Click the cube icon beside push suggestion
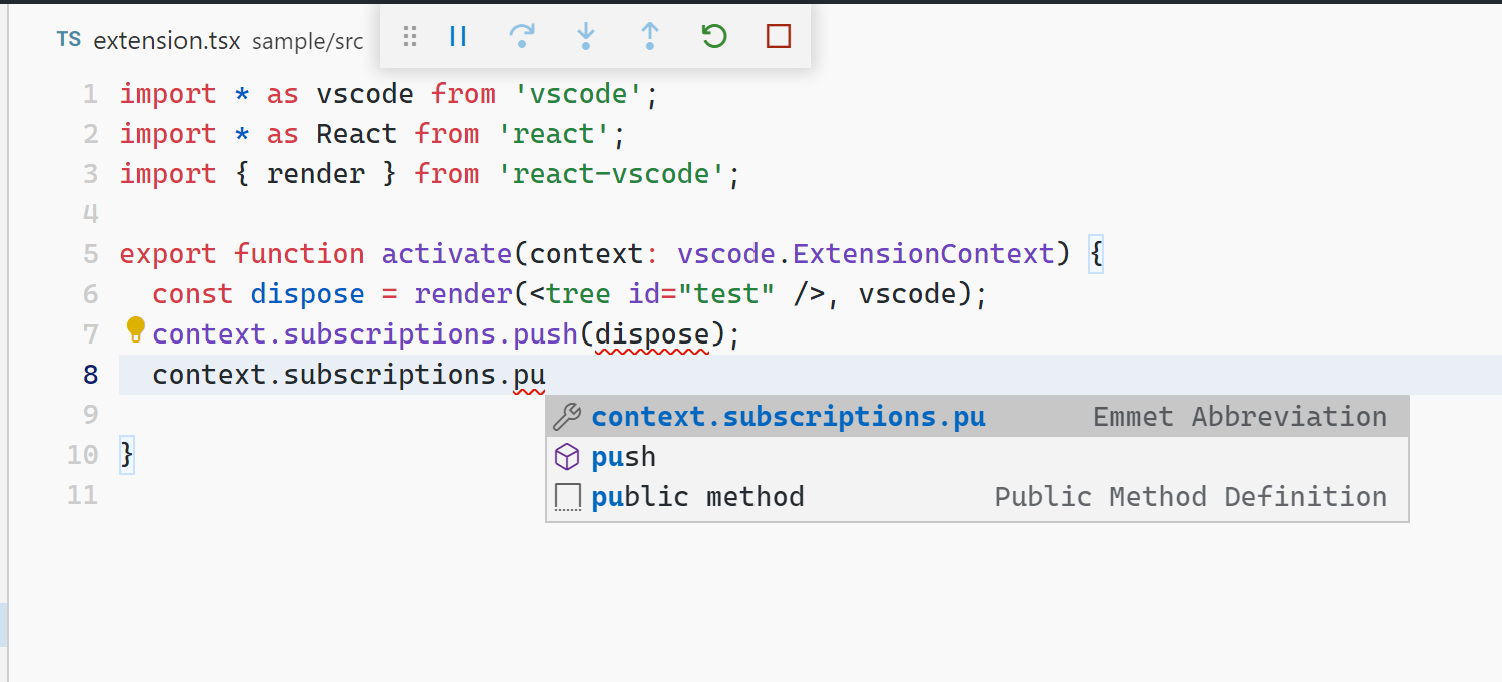The width and height of the screenshot is (1502, 682). (567, 457)
